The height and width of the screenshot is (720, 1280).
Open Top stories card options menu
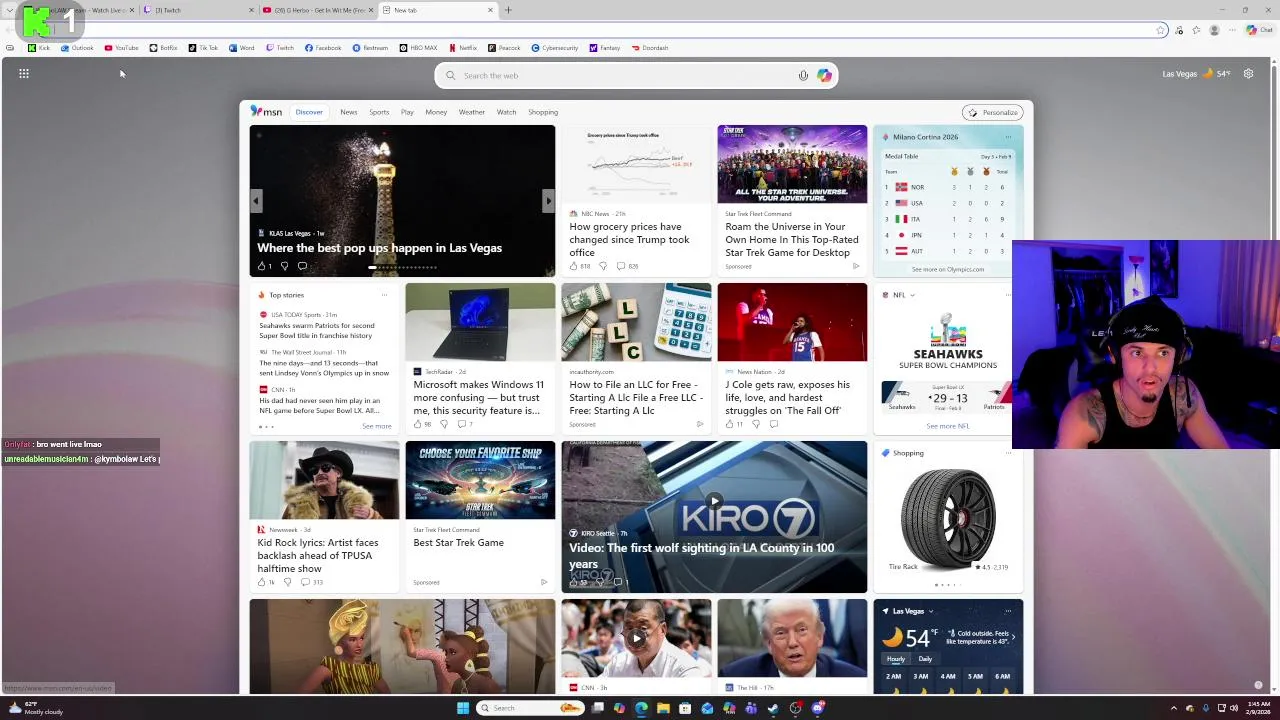(x=384, y=295)
